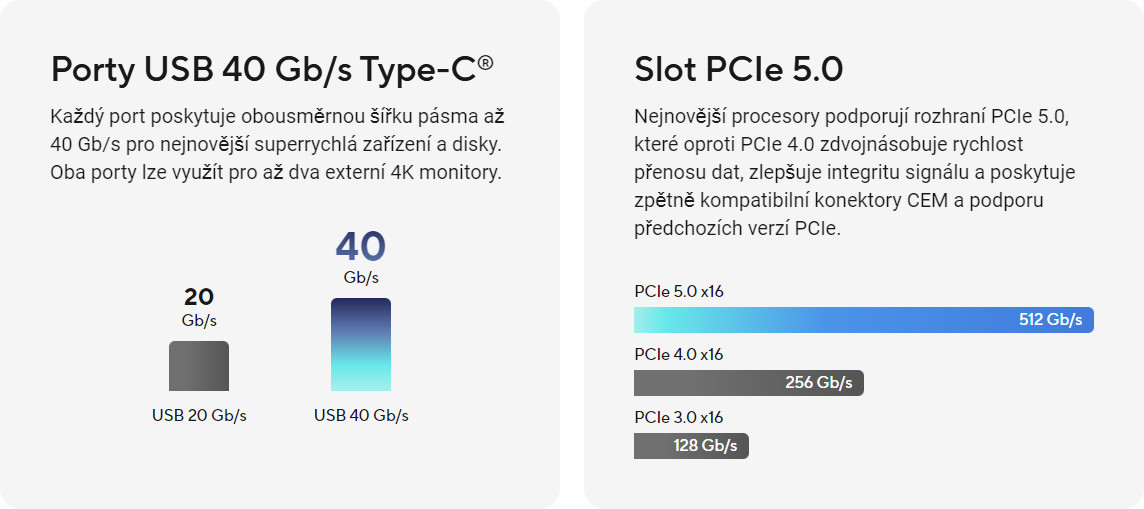Click the 'USB 20 Gb/s' caption label
This screenshot has width=1144, height=509.
click(x=199, y=415)
